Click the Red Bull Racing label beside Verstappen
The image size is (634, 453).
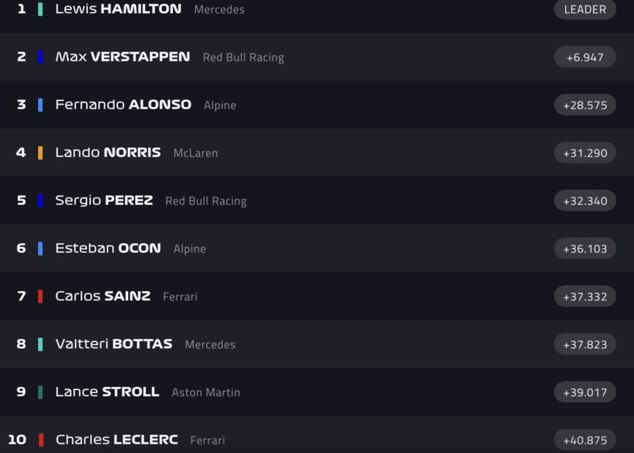coord(243,58)
